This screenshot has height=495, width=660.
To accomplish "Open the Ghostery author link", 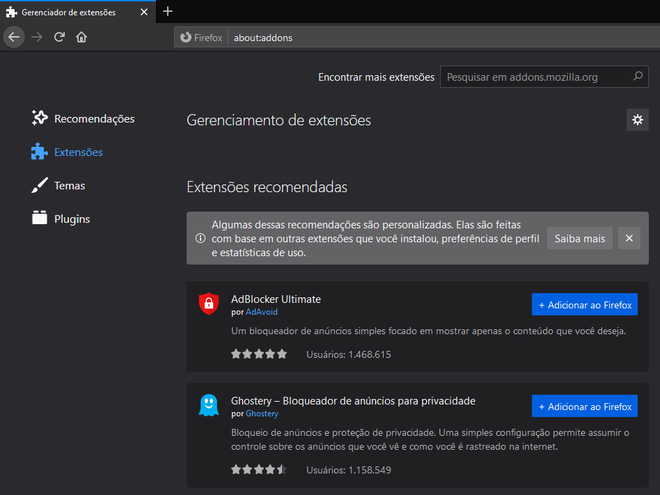I will click(x=262, y=414).
